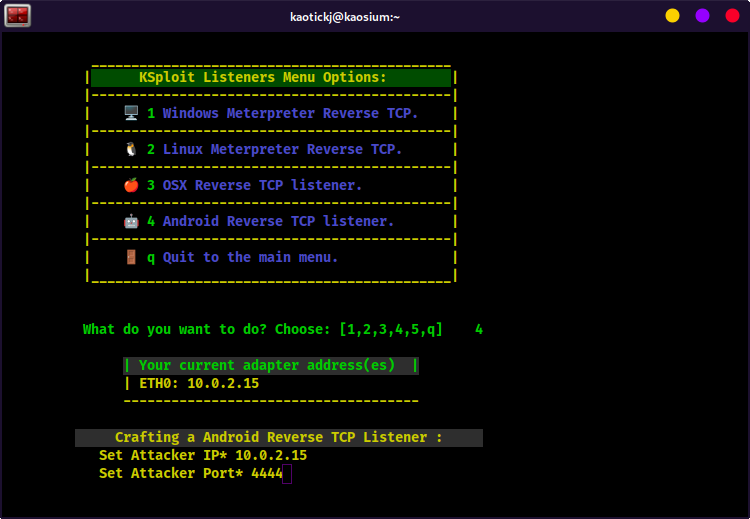Click the window title 'kaotickj@kaosium:~'
The width and height of the screenshot is (750, 519).
[345, 17]
